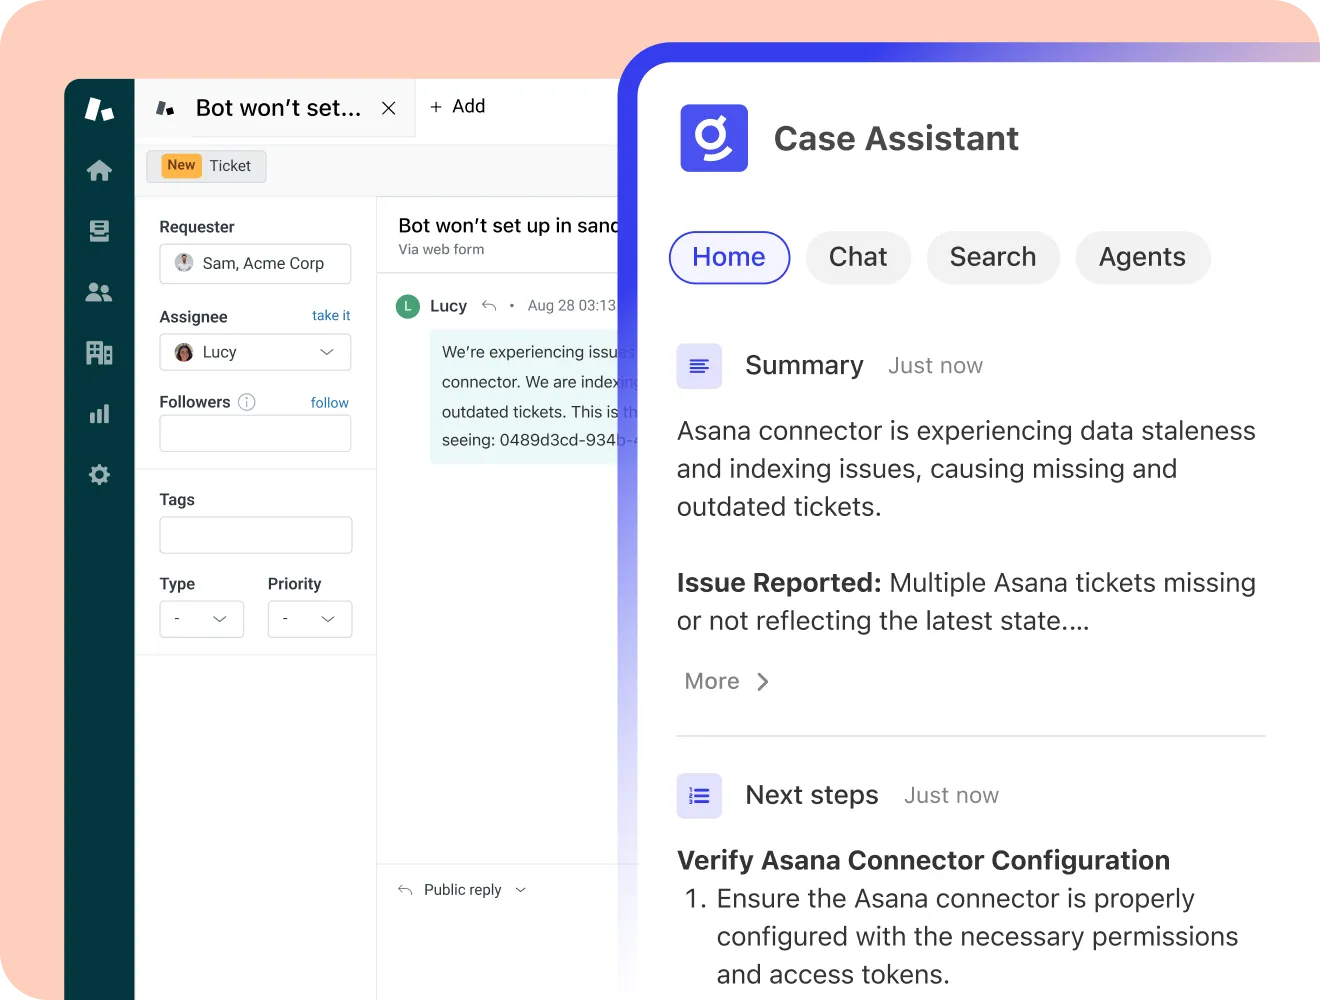Viewport: 1320px width, 1000px height.
Task: Click the Followers info icon
Action: 247,402
